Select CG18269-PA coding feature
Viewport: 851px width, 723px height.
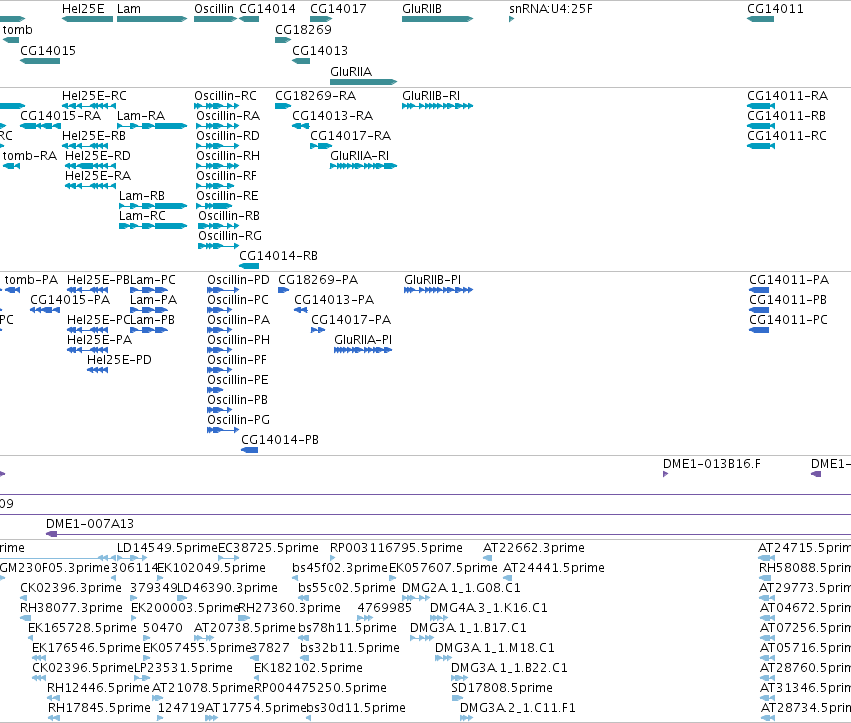[x=318, y=280]
